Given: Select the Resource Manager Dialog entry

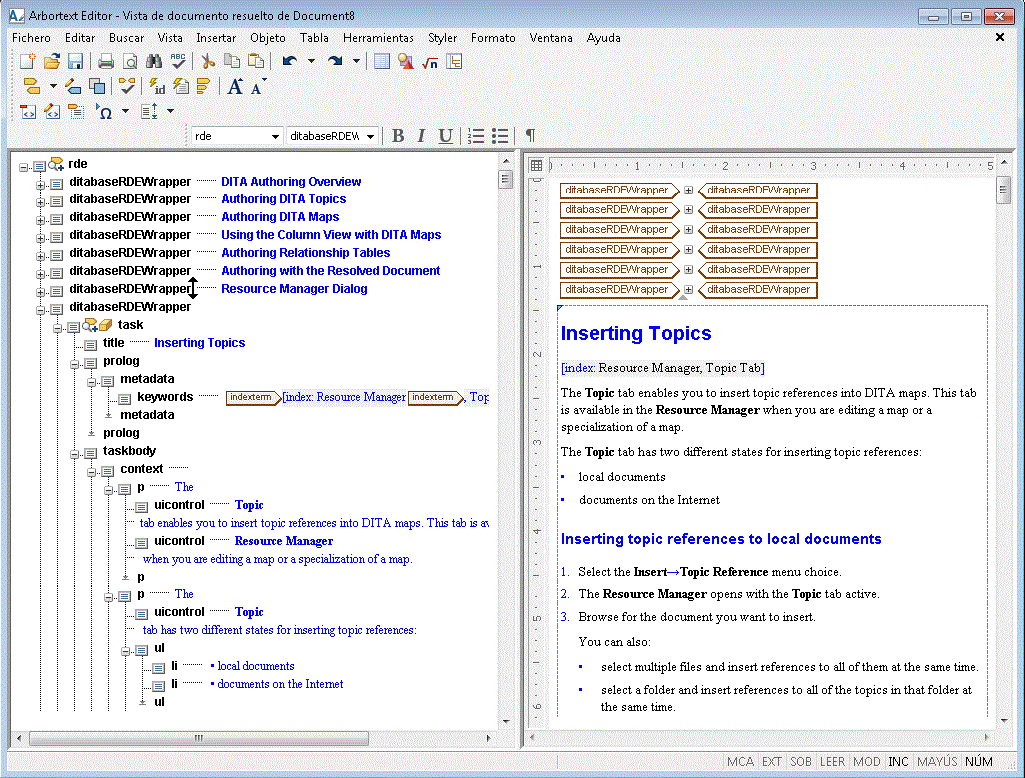Looking at the screenshot, I should click(294, 289).
